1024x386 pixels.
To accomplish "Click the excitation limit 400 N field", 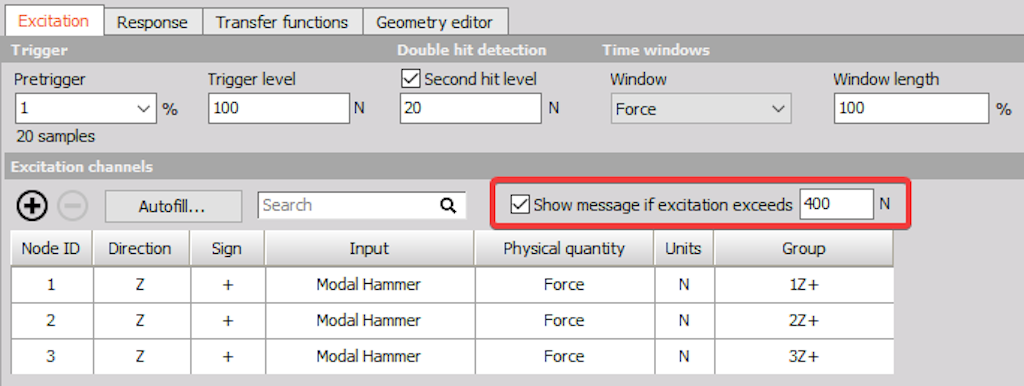I will coord(837,204).
